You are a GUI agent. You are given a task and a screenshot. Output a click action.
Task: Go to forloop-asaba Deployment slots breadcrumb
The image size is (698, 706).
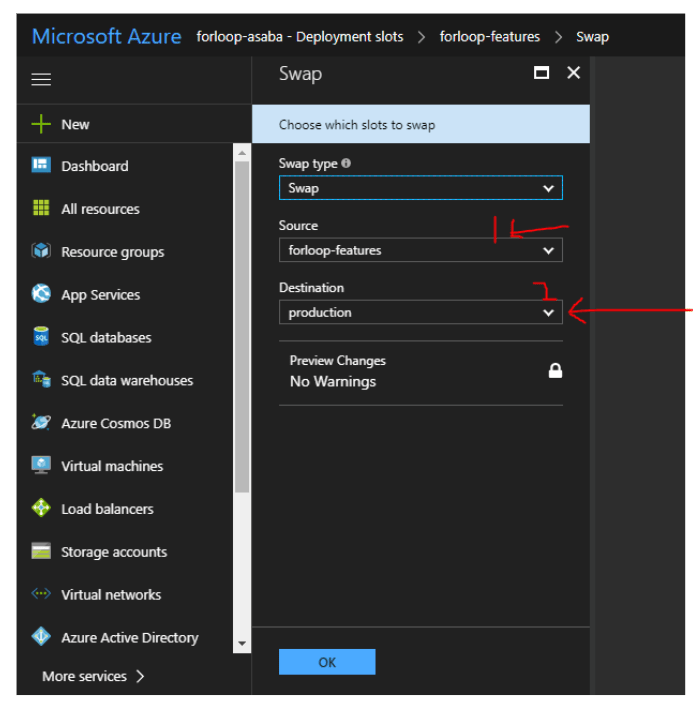pos(300,36)
